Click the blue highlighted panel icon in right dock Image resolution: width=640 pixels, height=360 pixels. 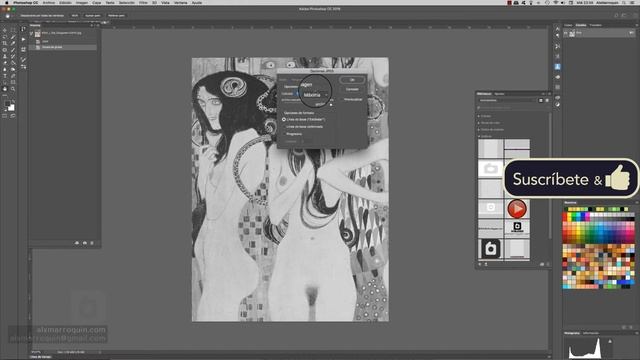coord(558,67)
